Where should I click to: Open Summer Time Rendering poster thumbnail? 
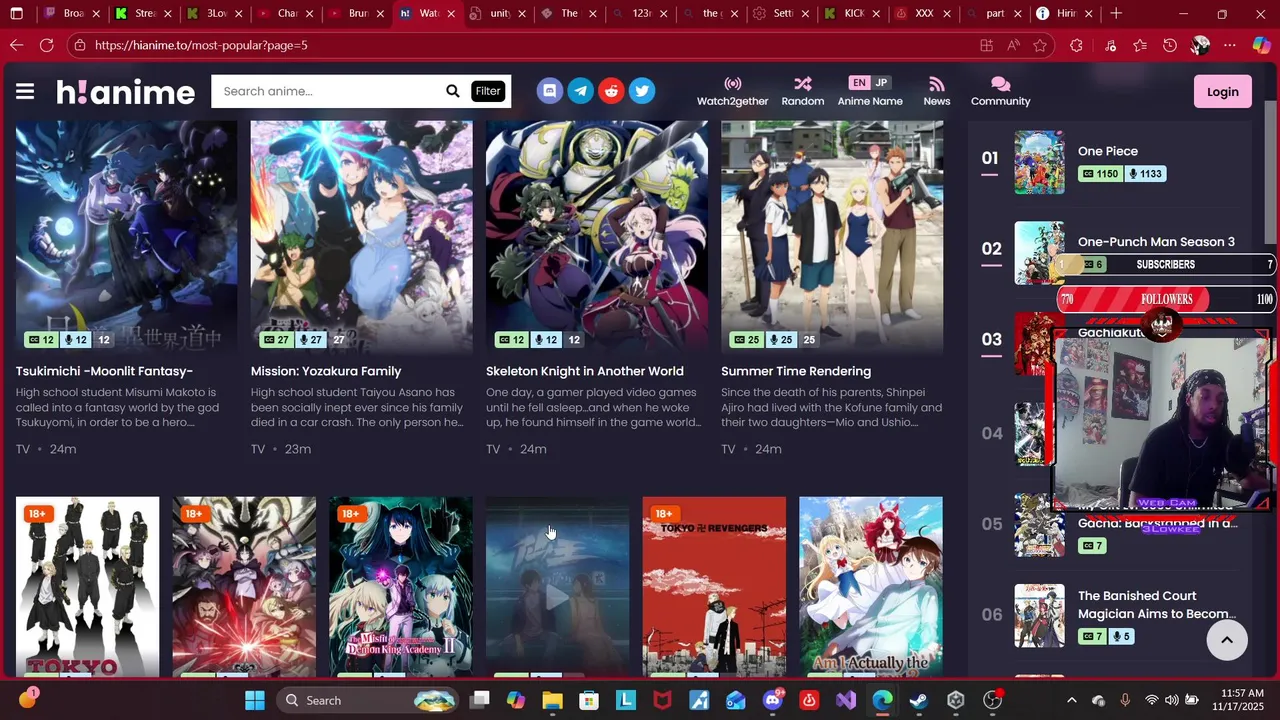click(832, 237)
